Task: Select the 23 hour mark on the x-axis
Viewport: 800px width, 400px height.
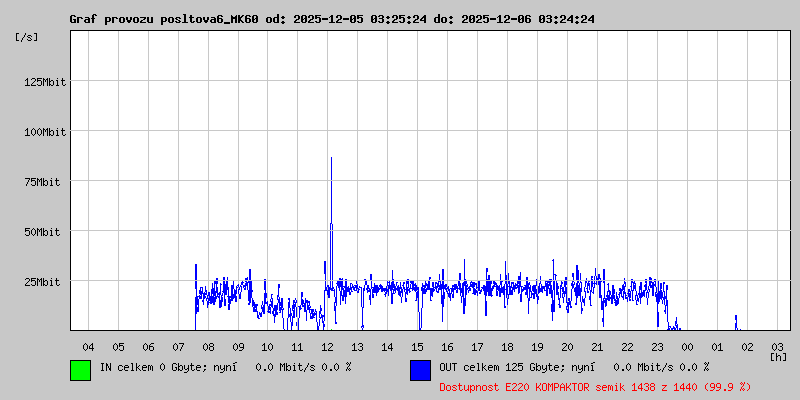Action: pos(657,346)
